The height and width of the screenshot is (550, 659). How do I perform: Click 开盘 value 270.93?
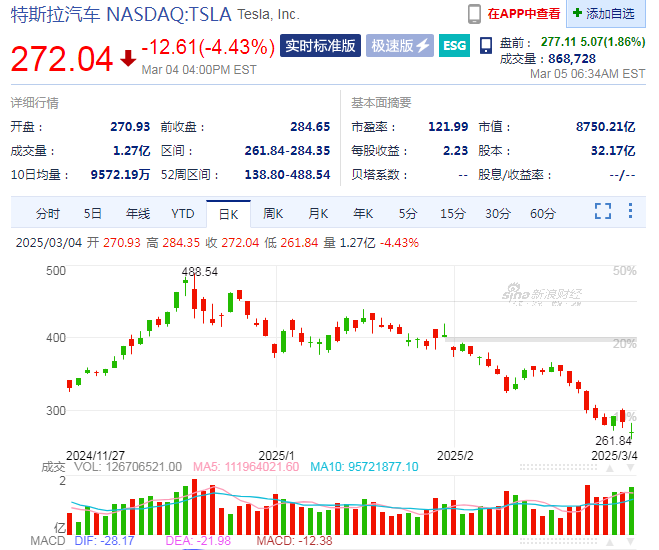[130, 126]
